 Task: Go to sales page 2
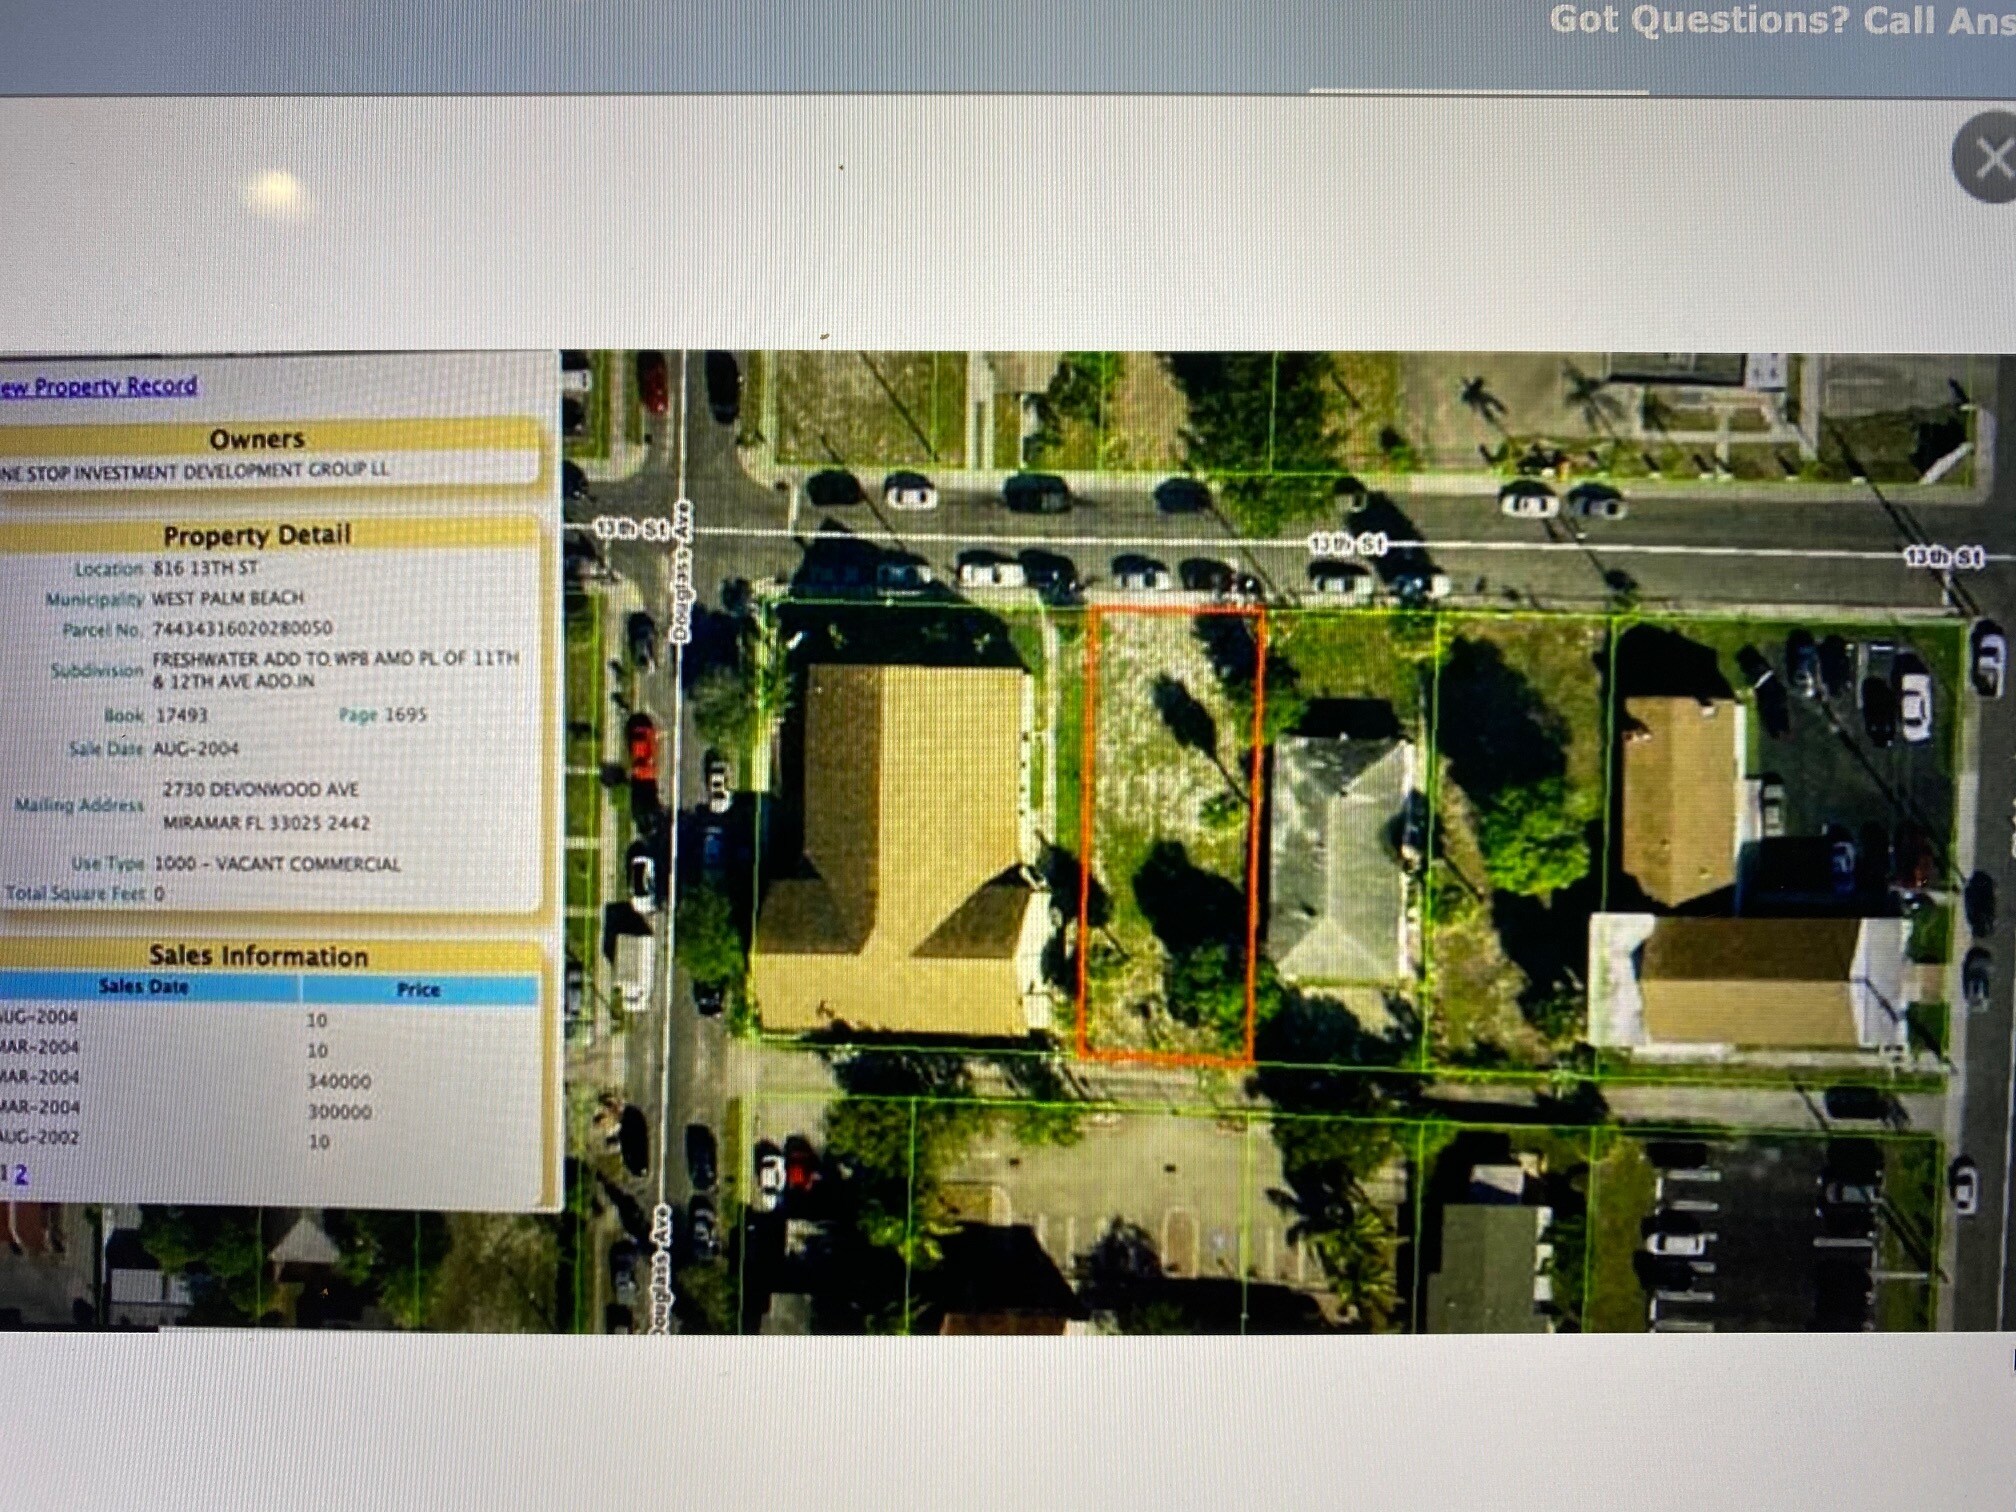(21, 1175)
